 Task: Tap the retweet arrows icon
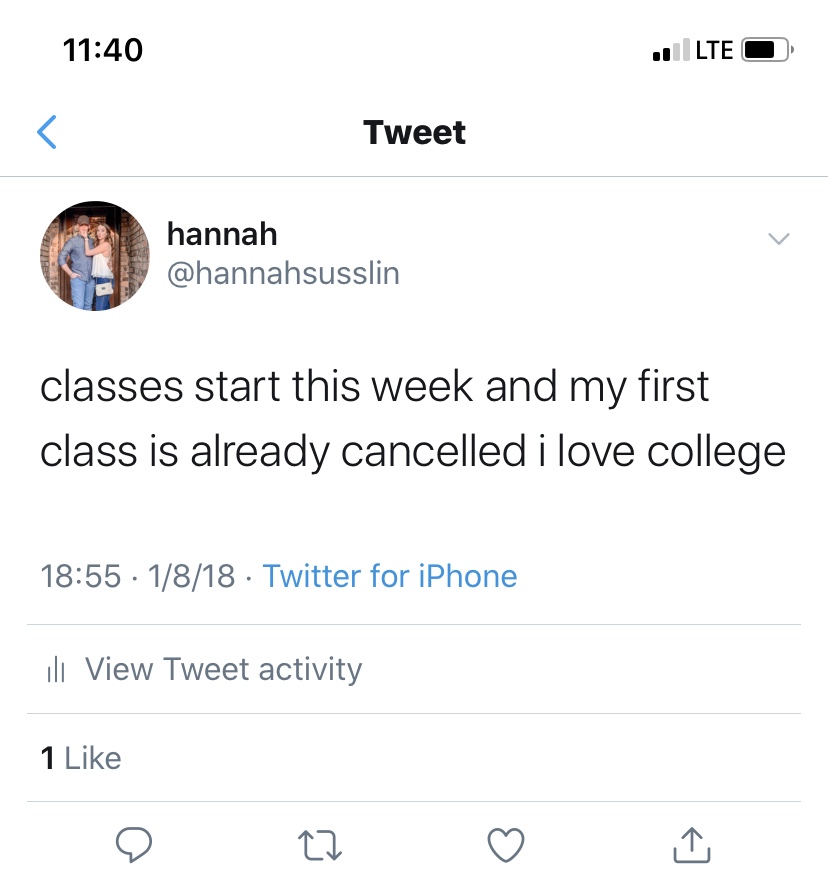[x=319, y=845]
